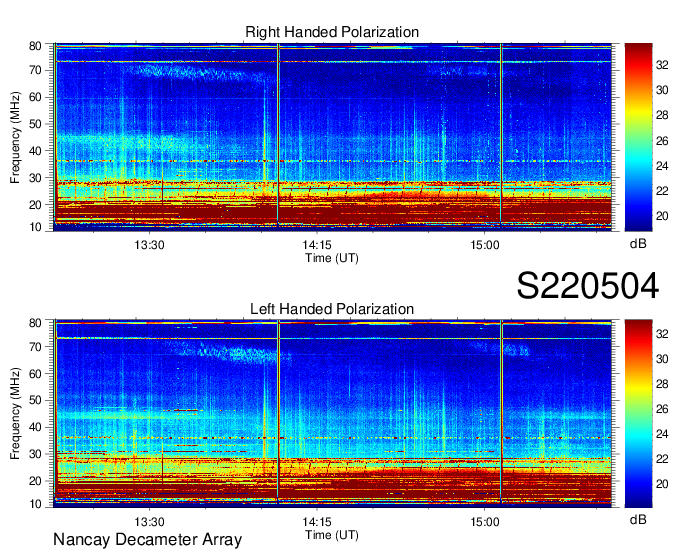Click the bottom plot's dB color scale bar
The height and width of the screenshot is (552, 680).
638,413
